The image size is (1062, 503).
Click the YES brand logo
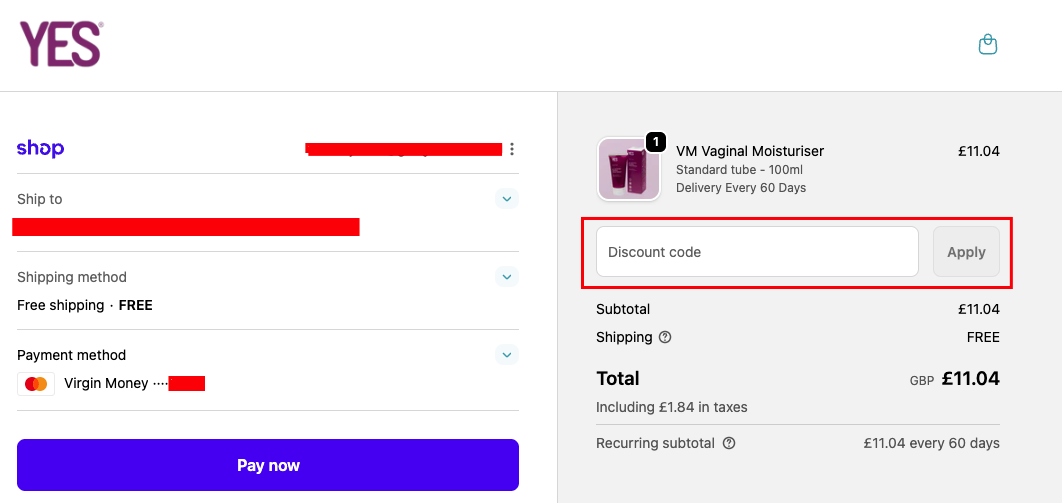point(61,45)
